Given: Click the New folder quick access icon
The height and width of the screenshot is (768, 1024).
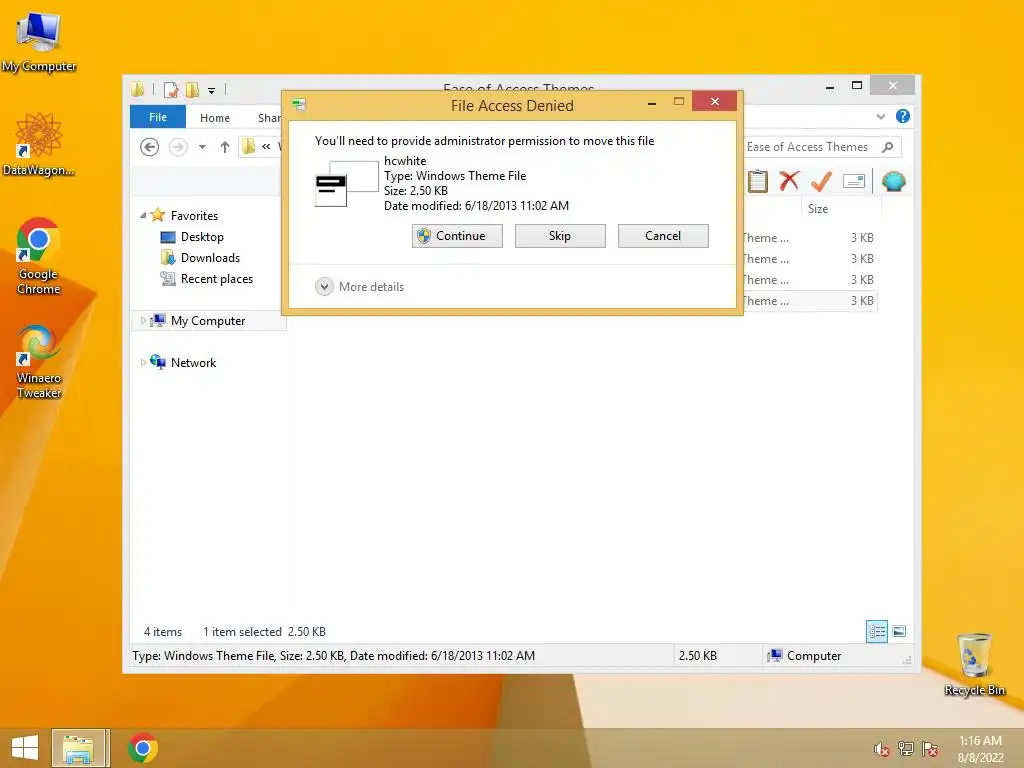Looking at the screenshot, I should tap(192, 89).
